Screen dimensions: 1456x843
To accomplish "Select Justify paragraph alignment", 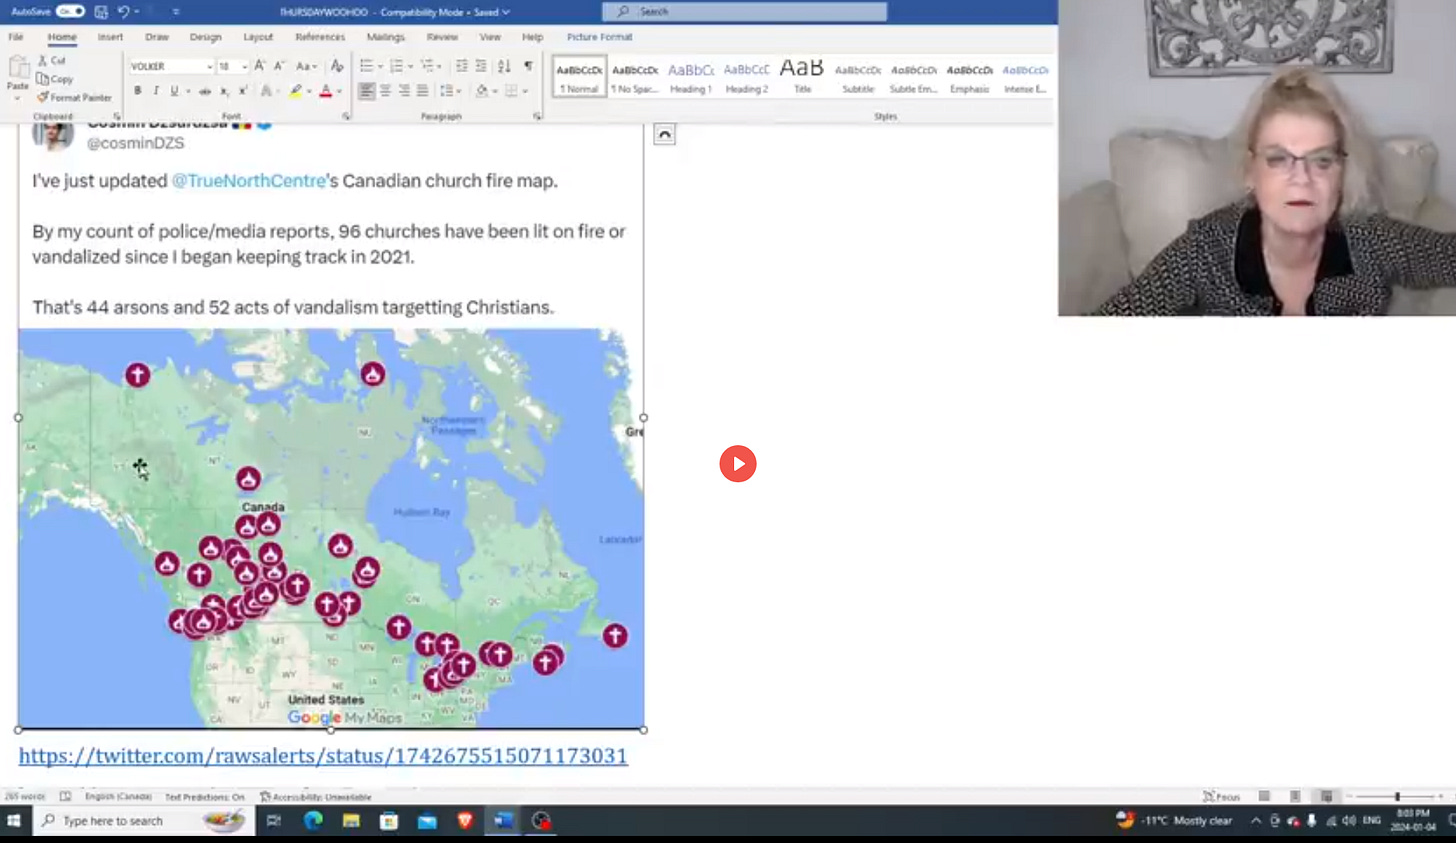I will point(422,91).
